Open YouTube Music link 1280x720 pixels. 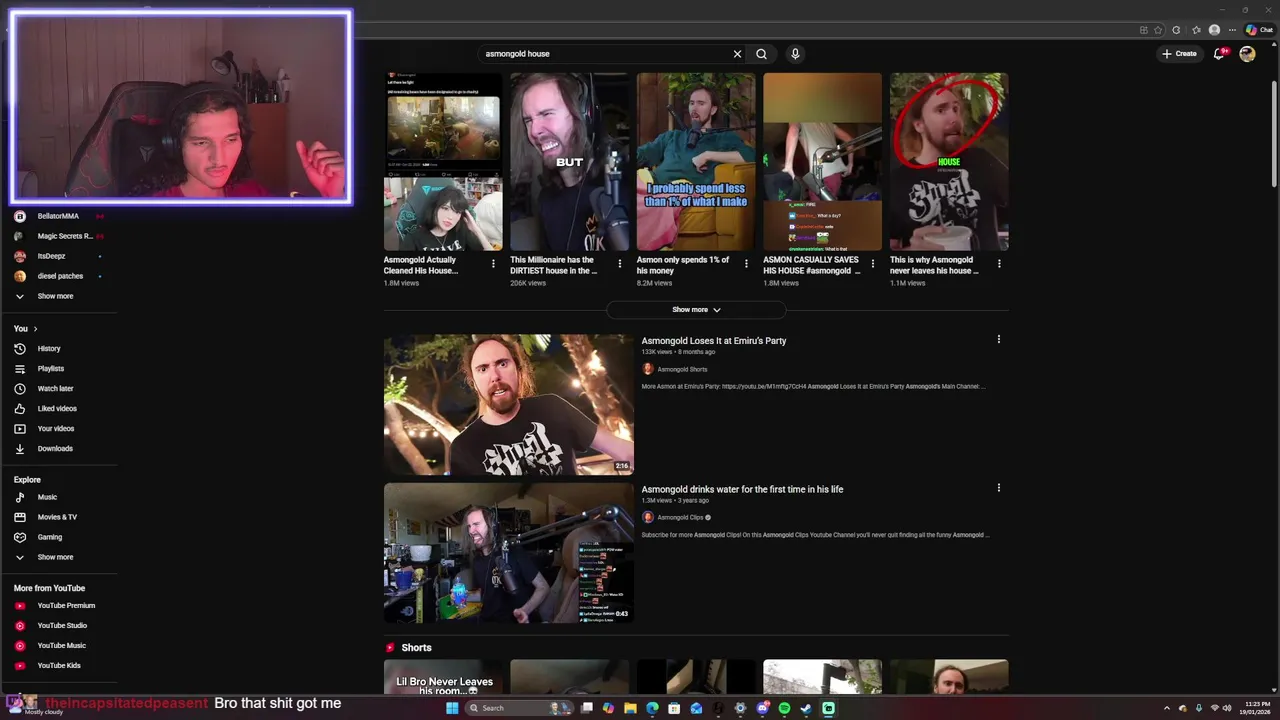[x=60, y=645]
